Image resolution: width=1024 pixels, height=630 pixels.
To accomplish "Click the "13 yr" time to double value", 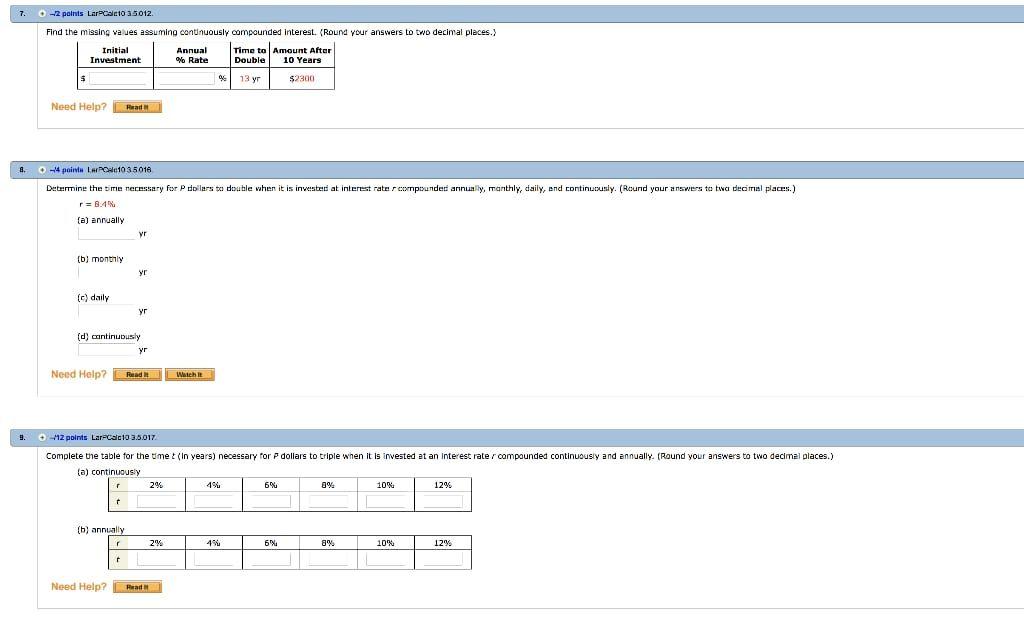I will pos(249,78).
